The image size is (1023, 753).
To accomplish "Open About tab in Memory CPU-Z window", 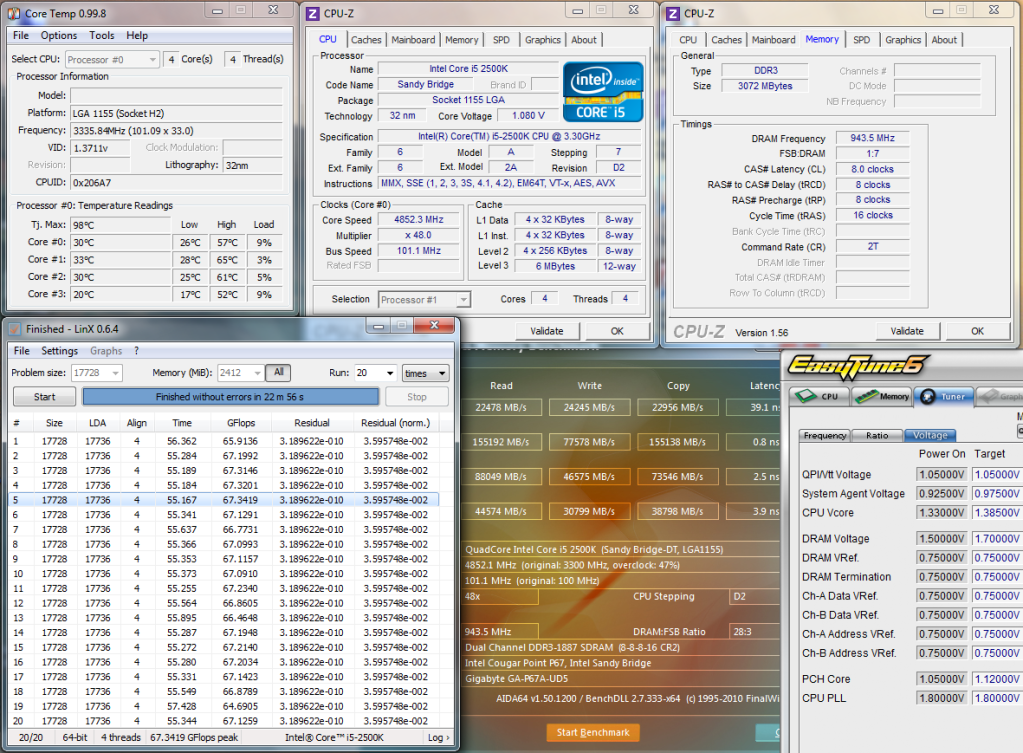I will [x=944, y=40].
